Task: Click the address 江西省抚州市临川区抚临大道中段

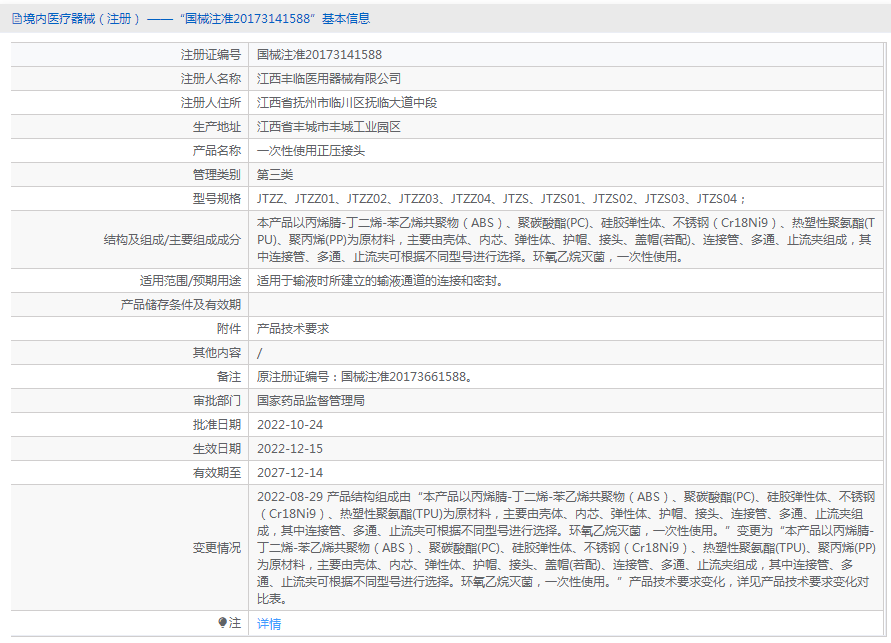Action: pos(347,102)
